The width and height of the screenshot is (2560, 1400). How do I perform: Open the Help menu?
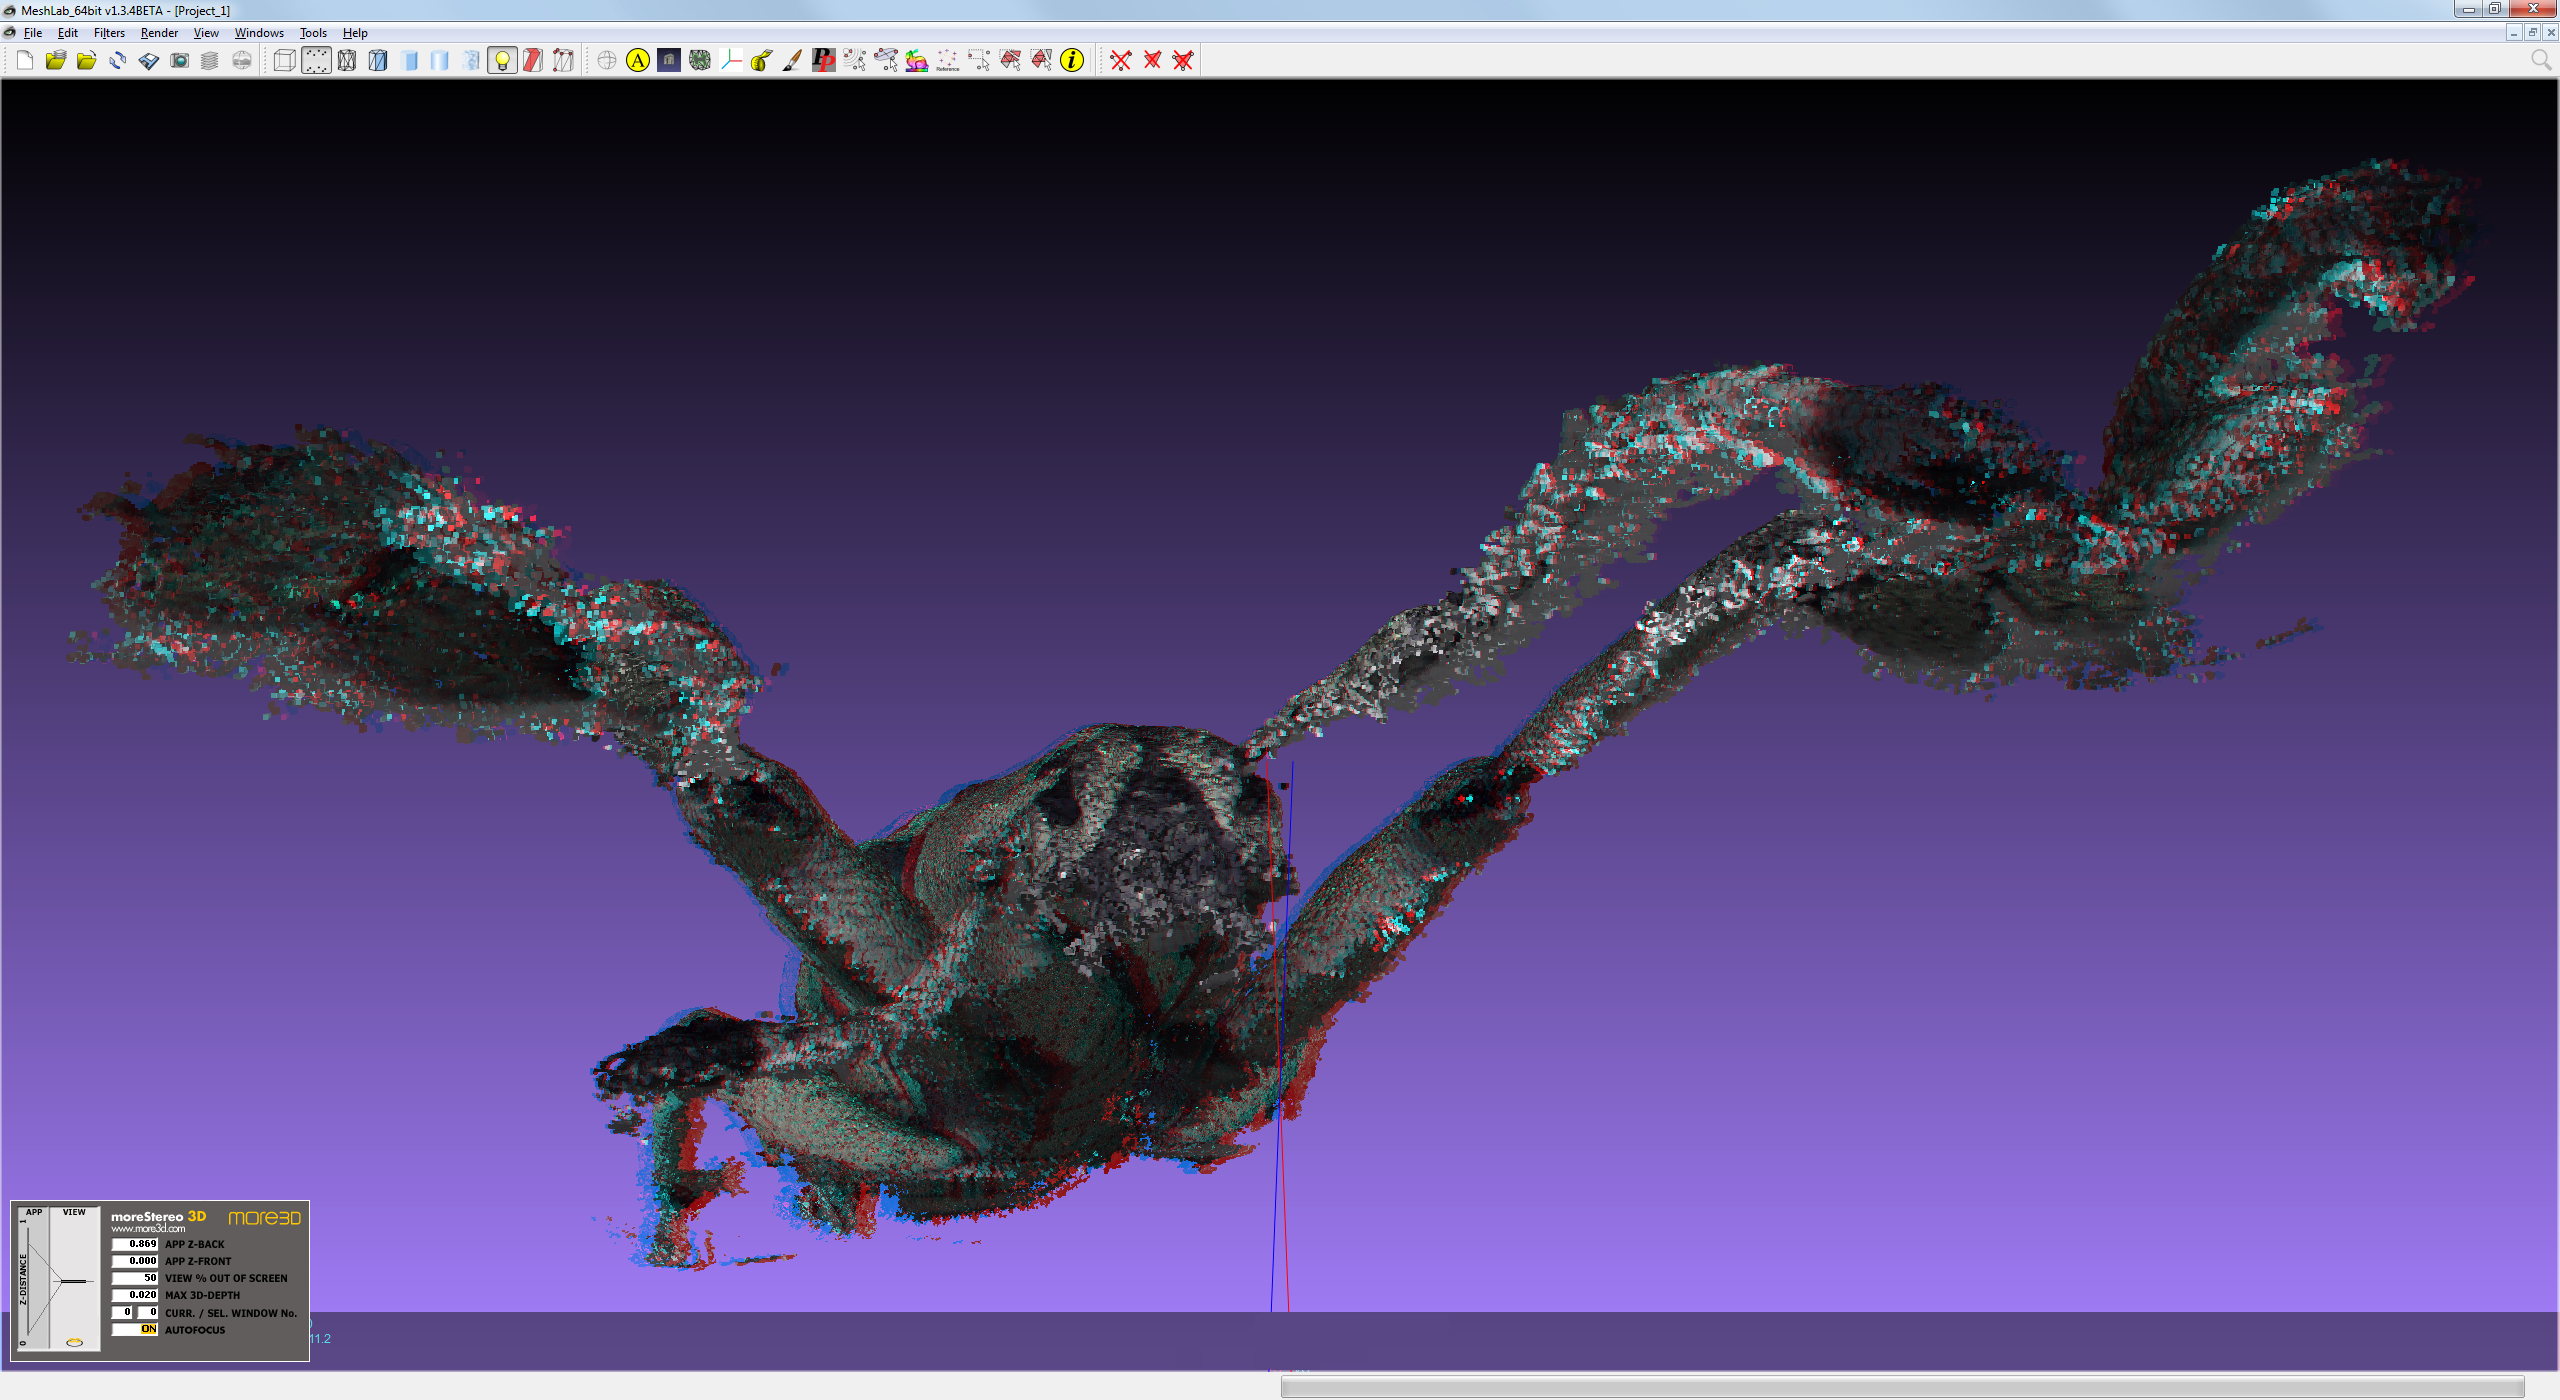[x=355, y=33]
